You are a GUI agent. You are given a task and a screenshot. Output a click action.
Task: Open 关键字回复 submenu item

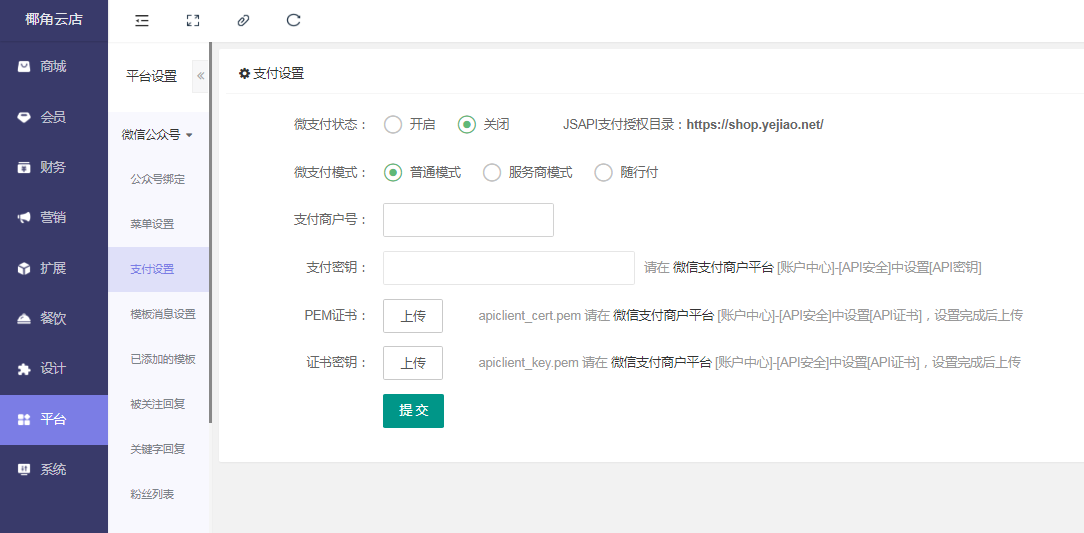pyautogui.click(x=158, y=449)
